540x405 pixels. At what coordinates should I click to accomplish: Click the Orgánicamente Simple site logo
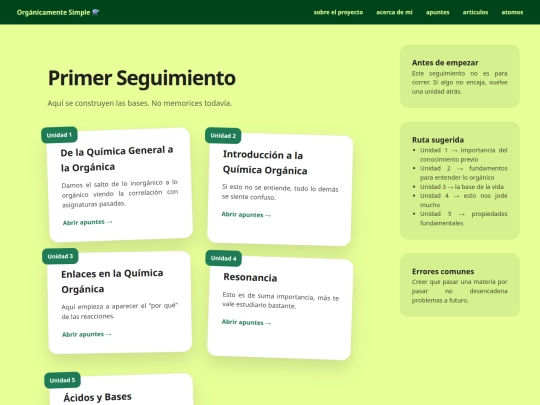(x=58, y=12)
